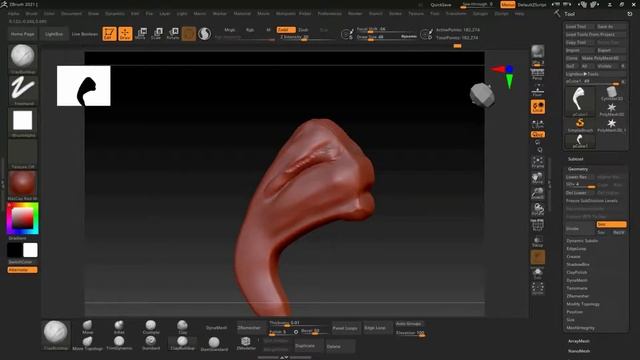Viewport: 640px width, 360px height.
Task: Select the Move transform tool
Action: click(140, 33)
